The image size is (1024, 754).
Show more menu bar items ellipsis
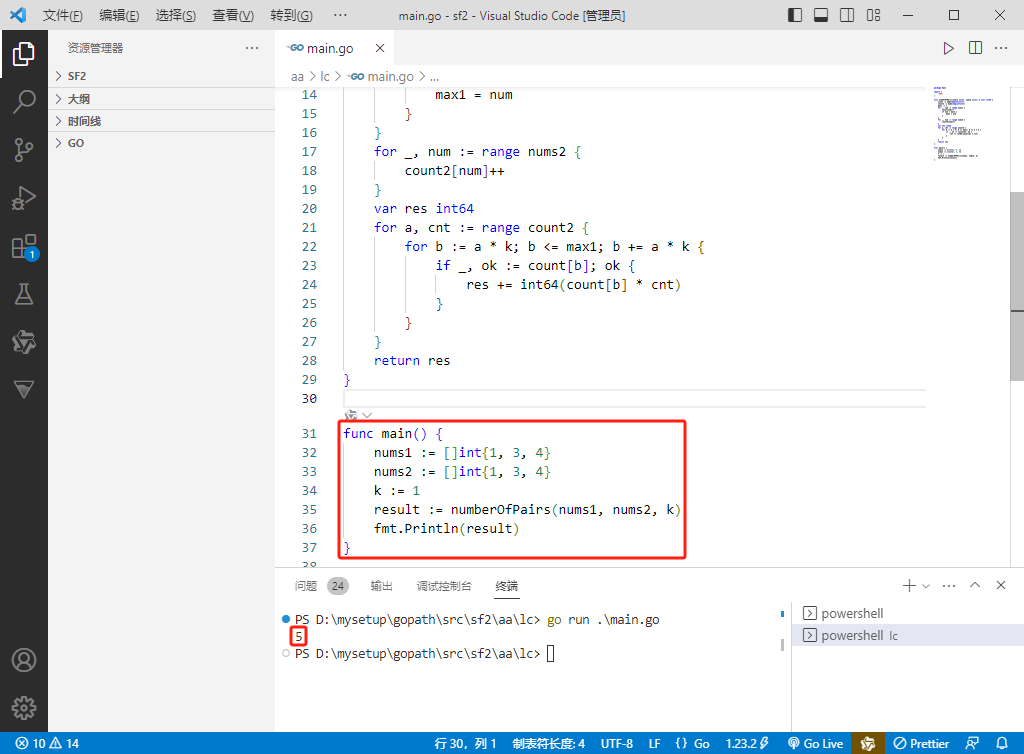pos(340,15)
